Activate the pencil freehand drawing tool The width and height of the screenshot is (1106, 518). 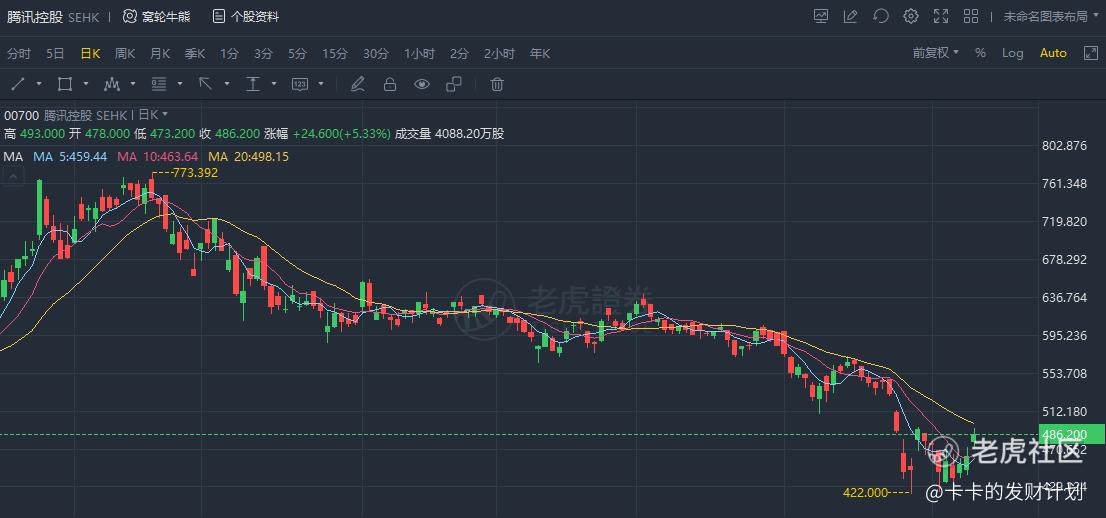tap(358, 85)
